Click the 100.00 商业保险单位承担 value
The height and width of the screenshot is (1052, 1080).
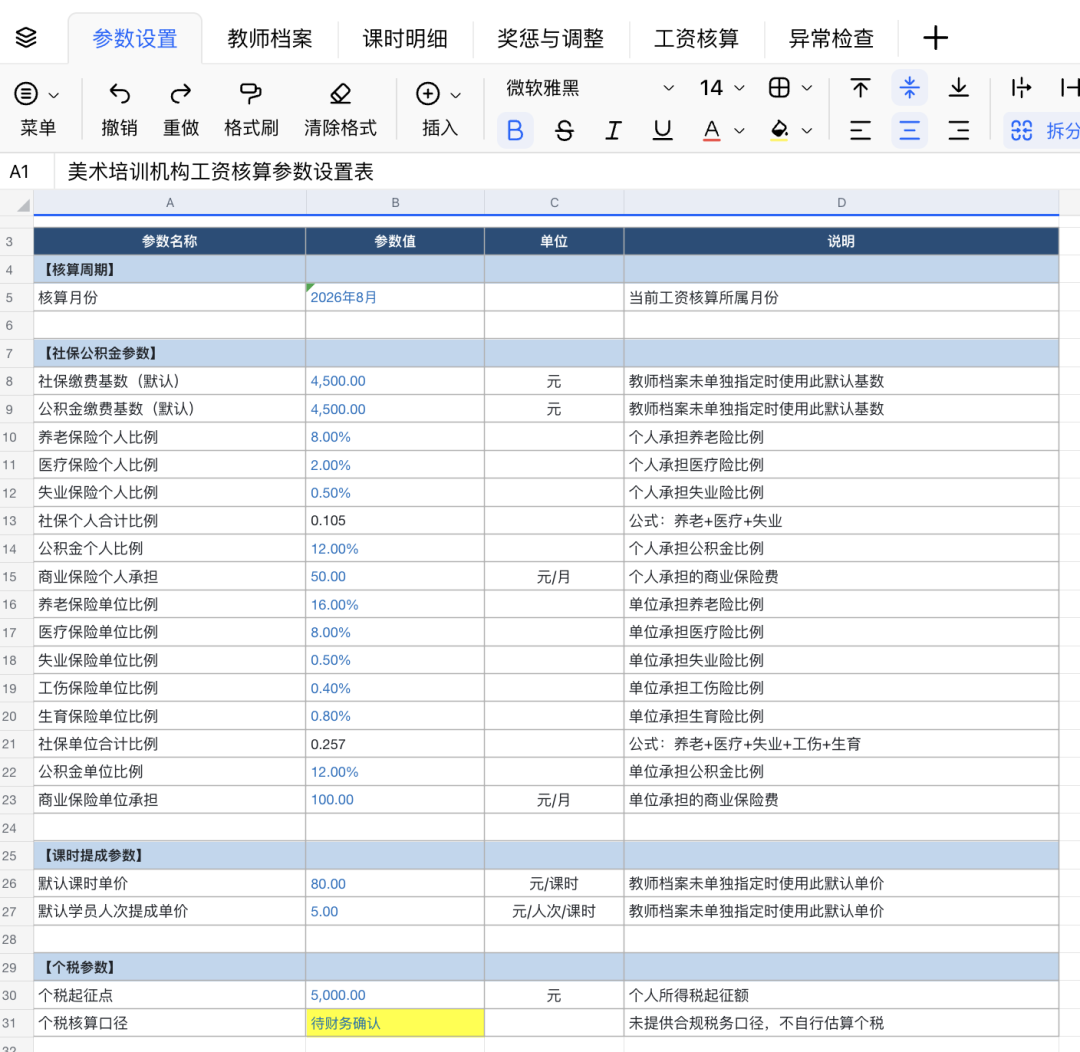[x=395, y=800]
